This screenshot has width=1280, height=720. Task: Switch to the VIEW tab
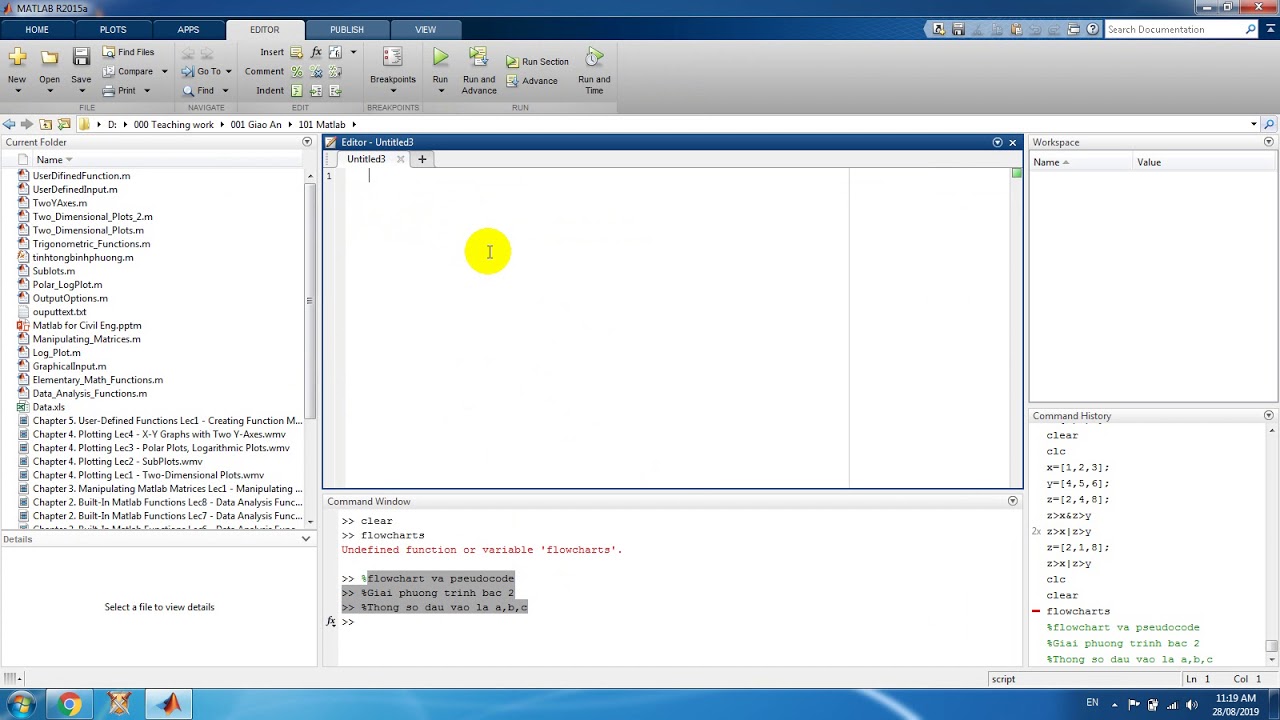(425, 29)
